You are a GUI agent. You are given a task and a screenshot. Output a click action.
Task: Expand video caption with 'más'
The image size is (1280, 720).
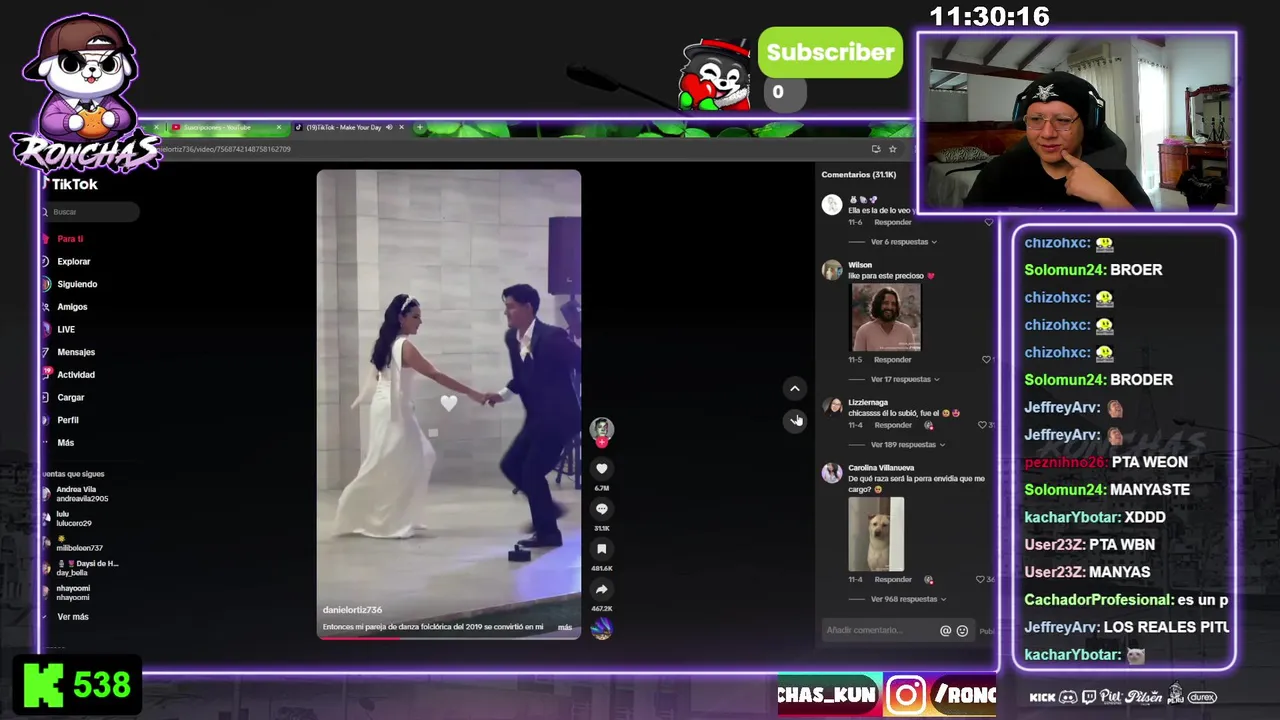pos(565,627)
